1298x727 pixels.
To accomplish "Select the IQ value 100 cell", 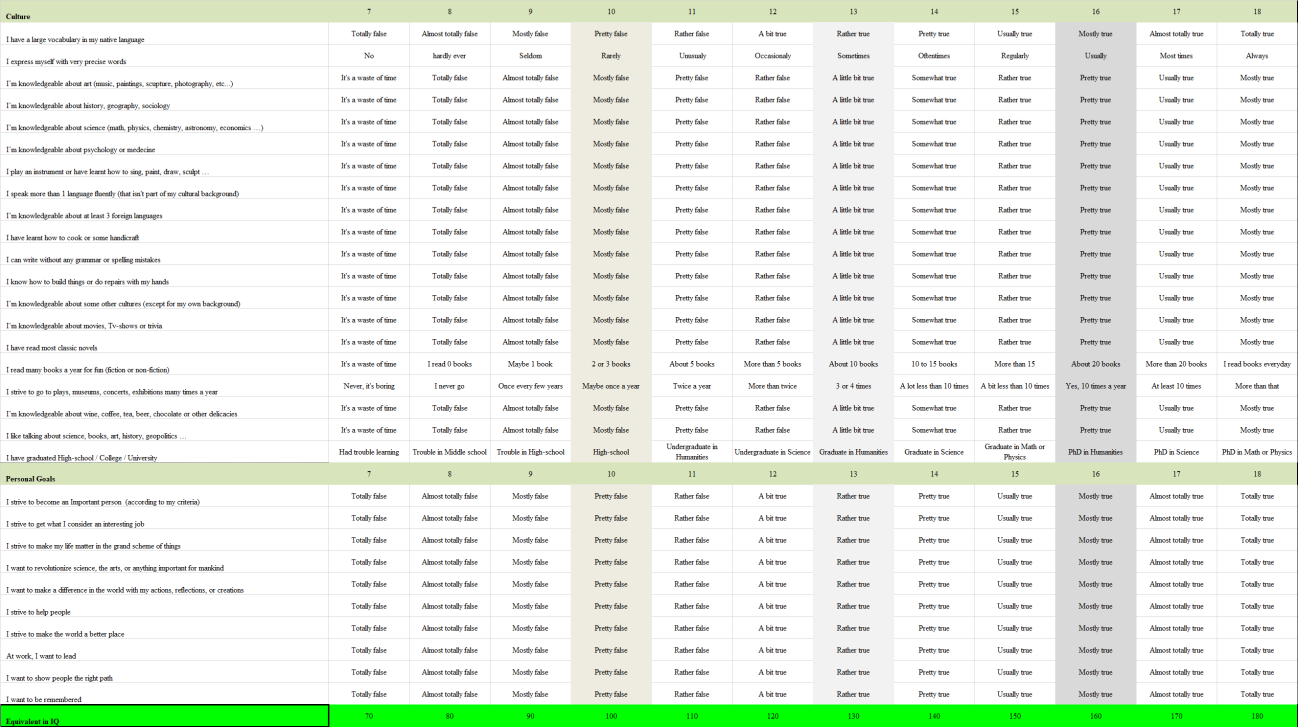I will 611,716.
